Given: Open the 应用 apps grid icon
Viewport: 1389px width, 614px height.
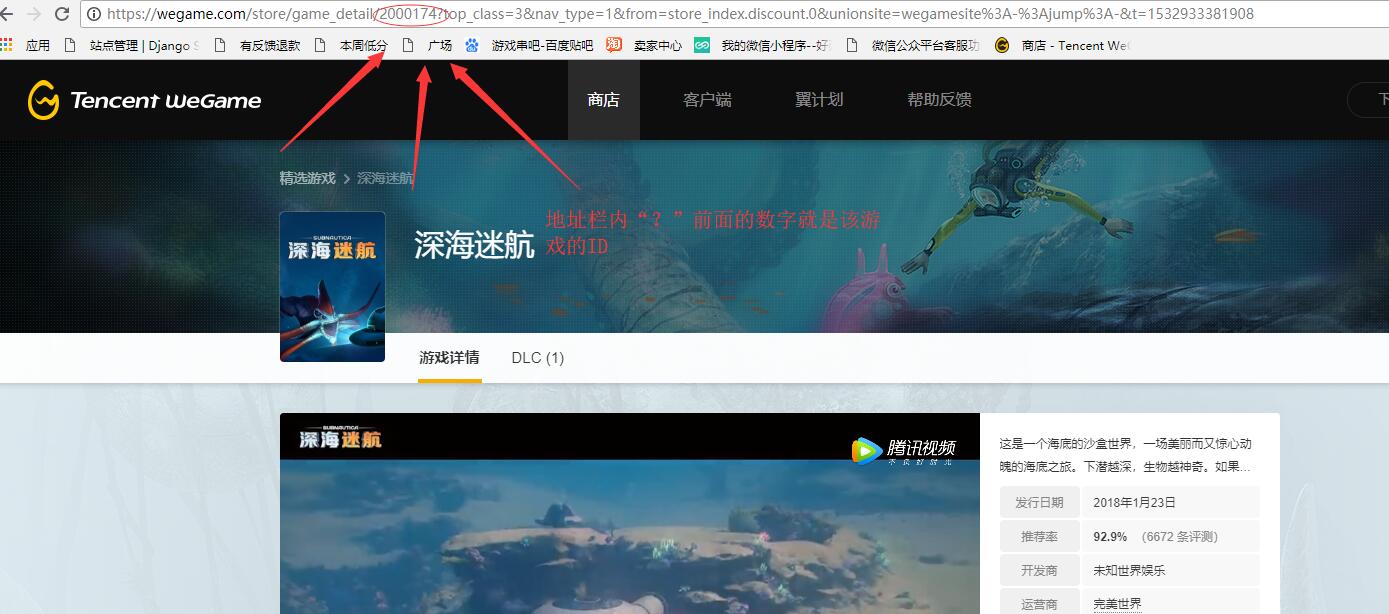Looking at the screenshot, I should pyautogui.click(x=7, y=45).
